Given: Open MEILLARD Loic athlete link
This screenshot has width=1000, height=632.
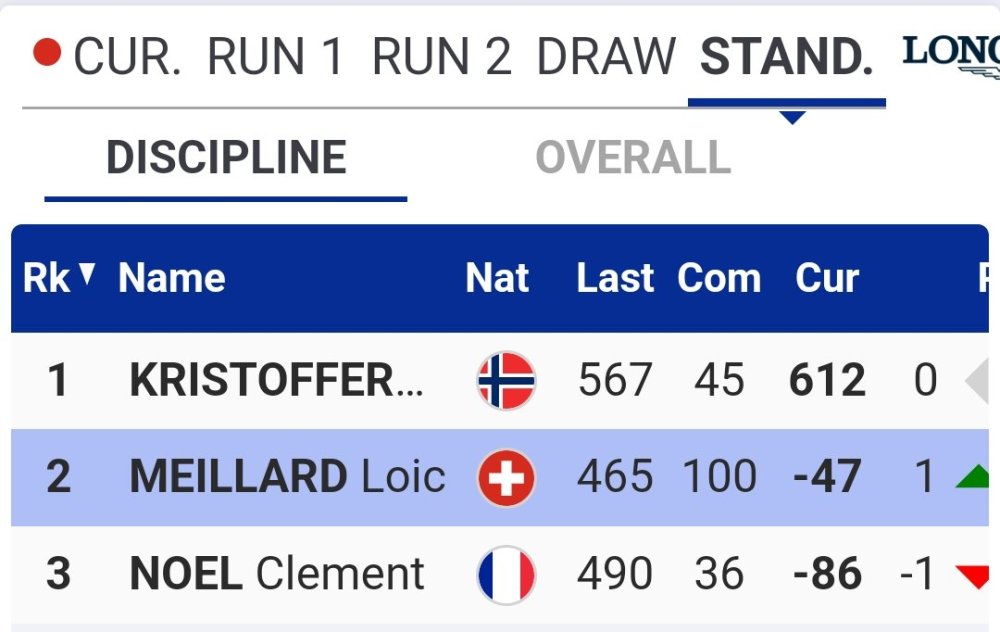Looking at the screenshot, I should click(287, 478).
